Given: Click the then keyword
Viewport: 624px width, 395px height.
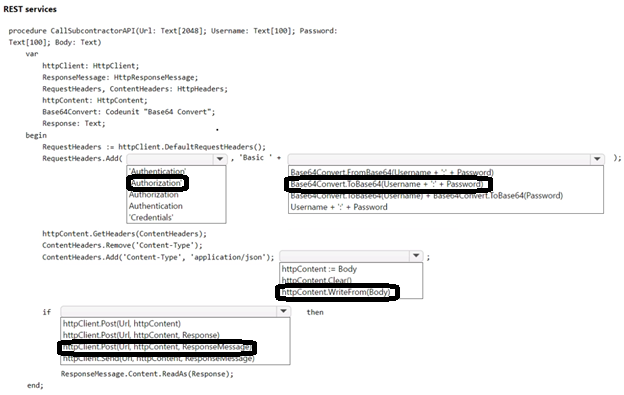Looking at the screenshot, I should point(315,312).
